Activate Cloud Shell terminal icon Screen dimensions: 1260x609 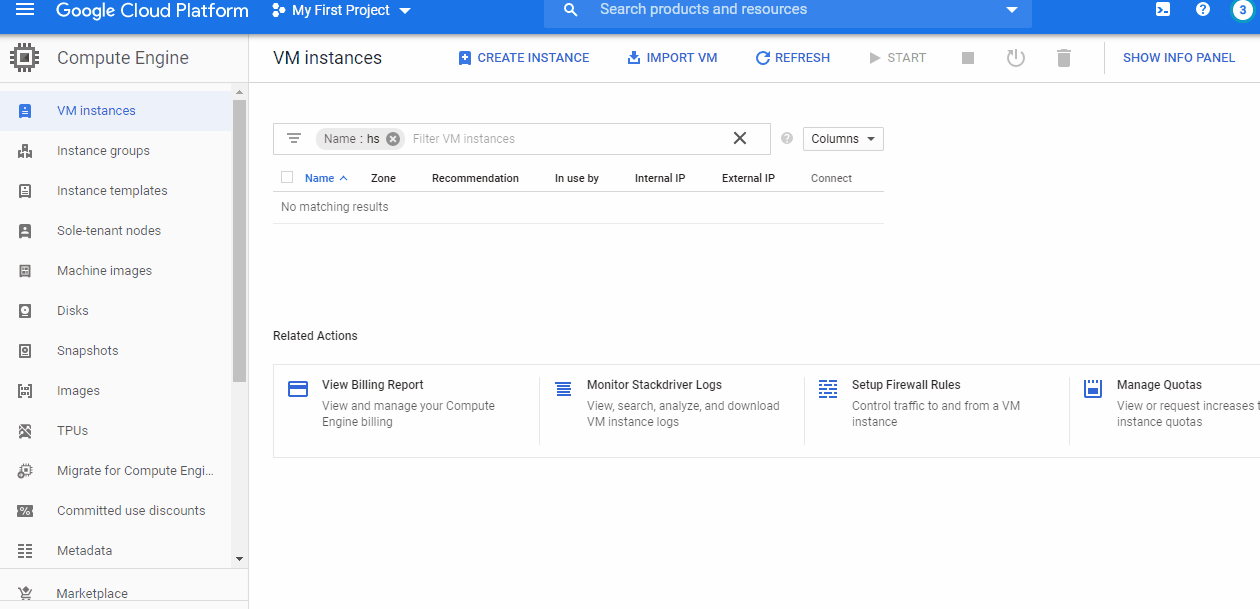[x=1162, y=10]
